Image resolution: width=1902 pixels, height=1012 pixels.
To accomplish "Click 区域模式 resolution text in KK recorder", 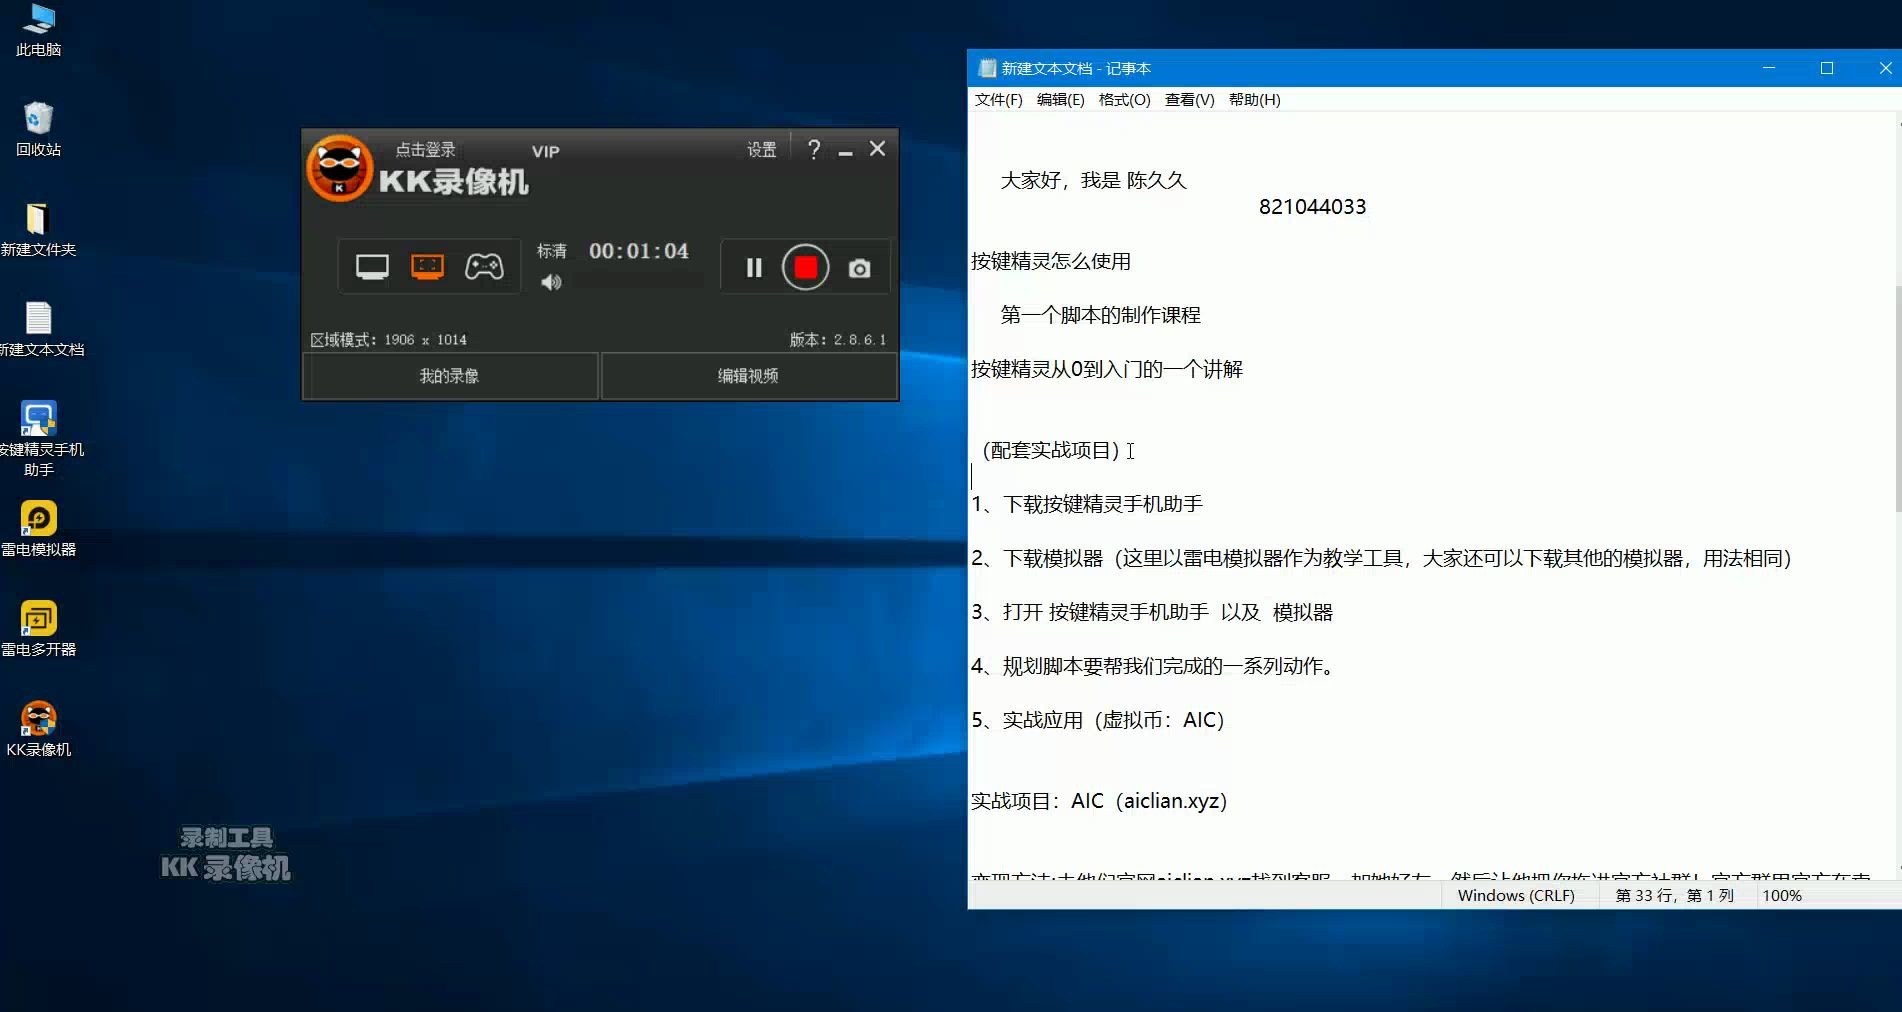I will coord(388,340).
